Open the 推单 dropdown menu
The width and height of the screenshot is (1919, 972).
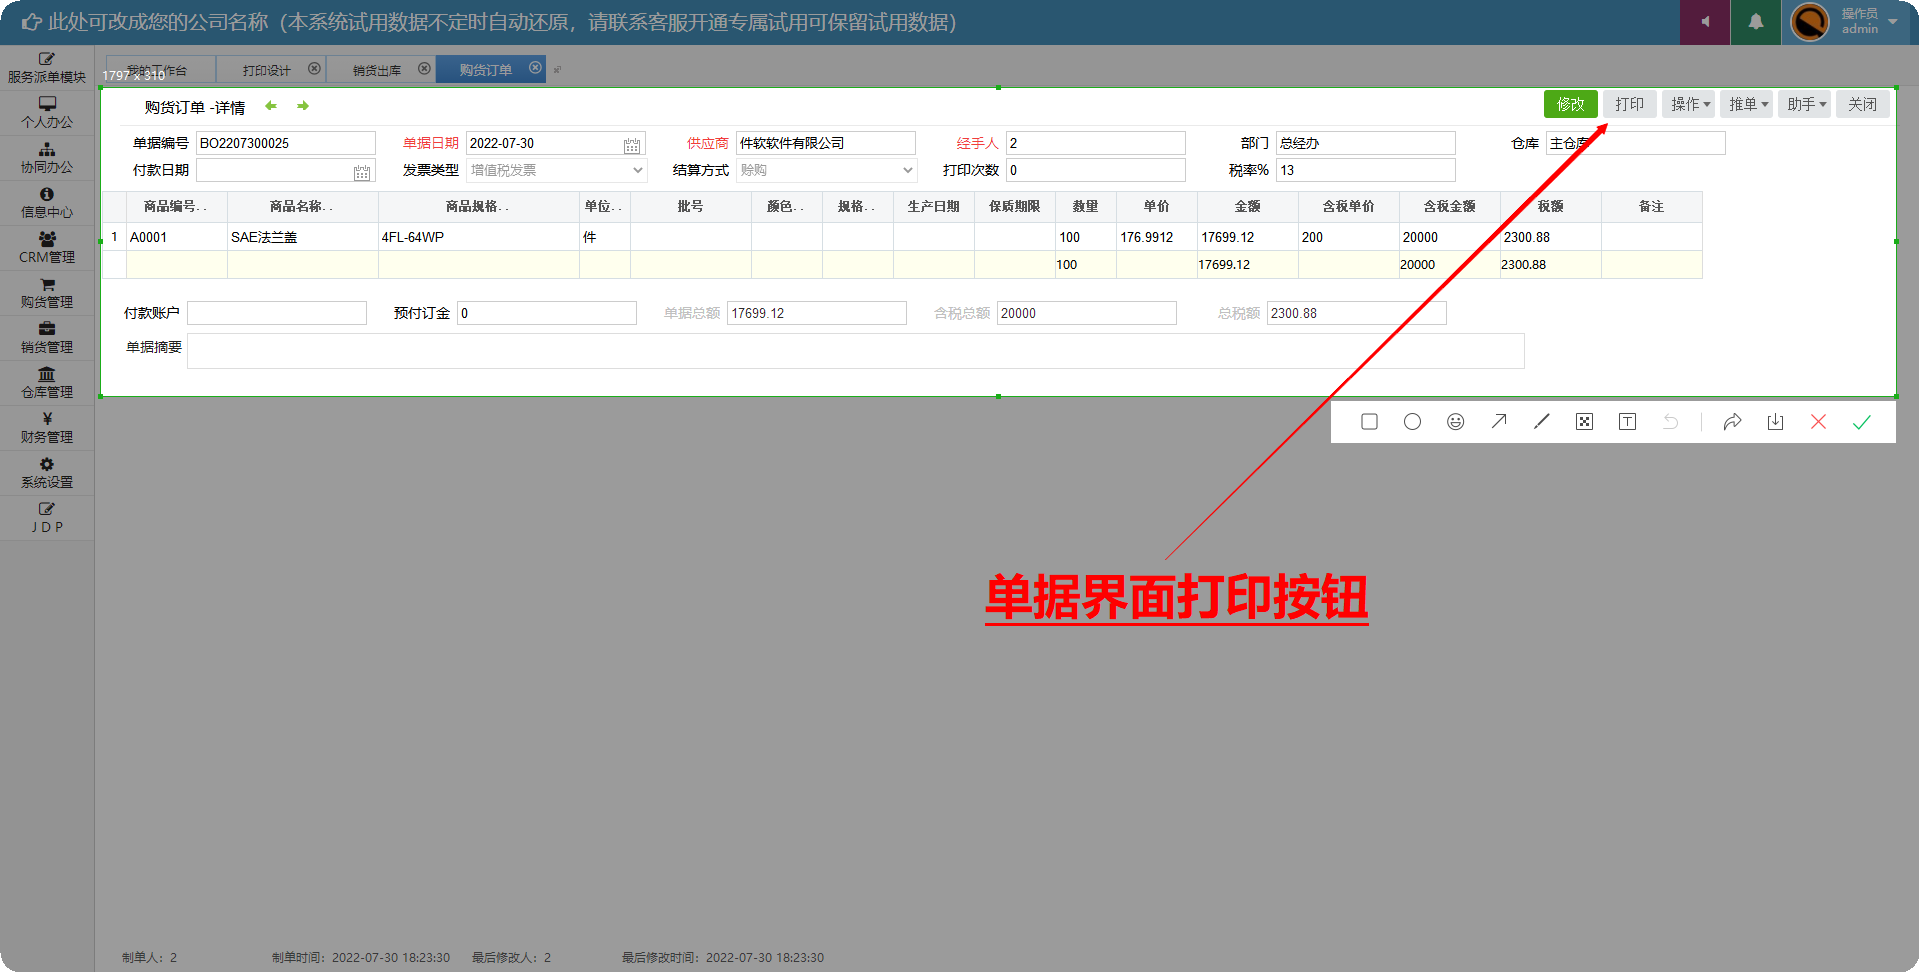pyautogui.click(x=1747, y=104)
